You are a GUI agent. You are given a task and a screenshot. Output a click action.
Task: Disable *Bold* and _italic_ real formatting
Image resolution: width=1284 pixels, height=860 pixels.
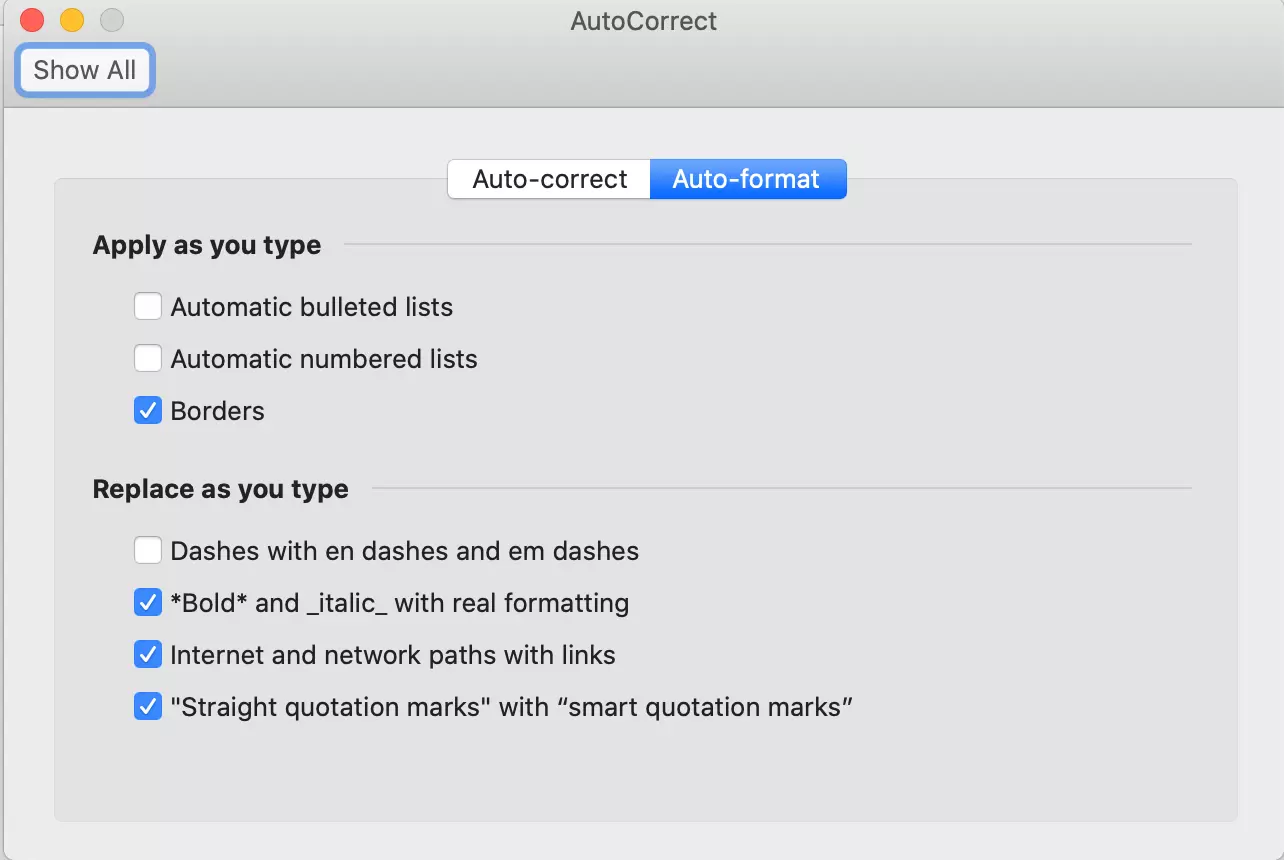148,602
